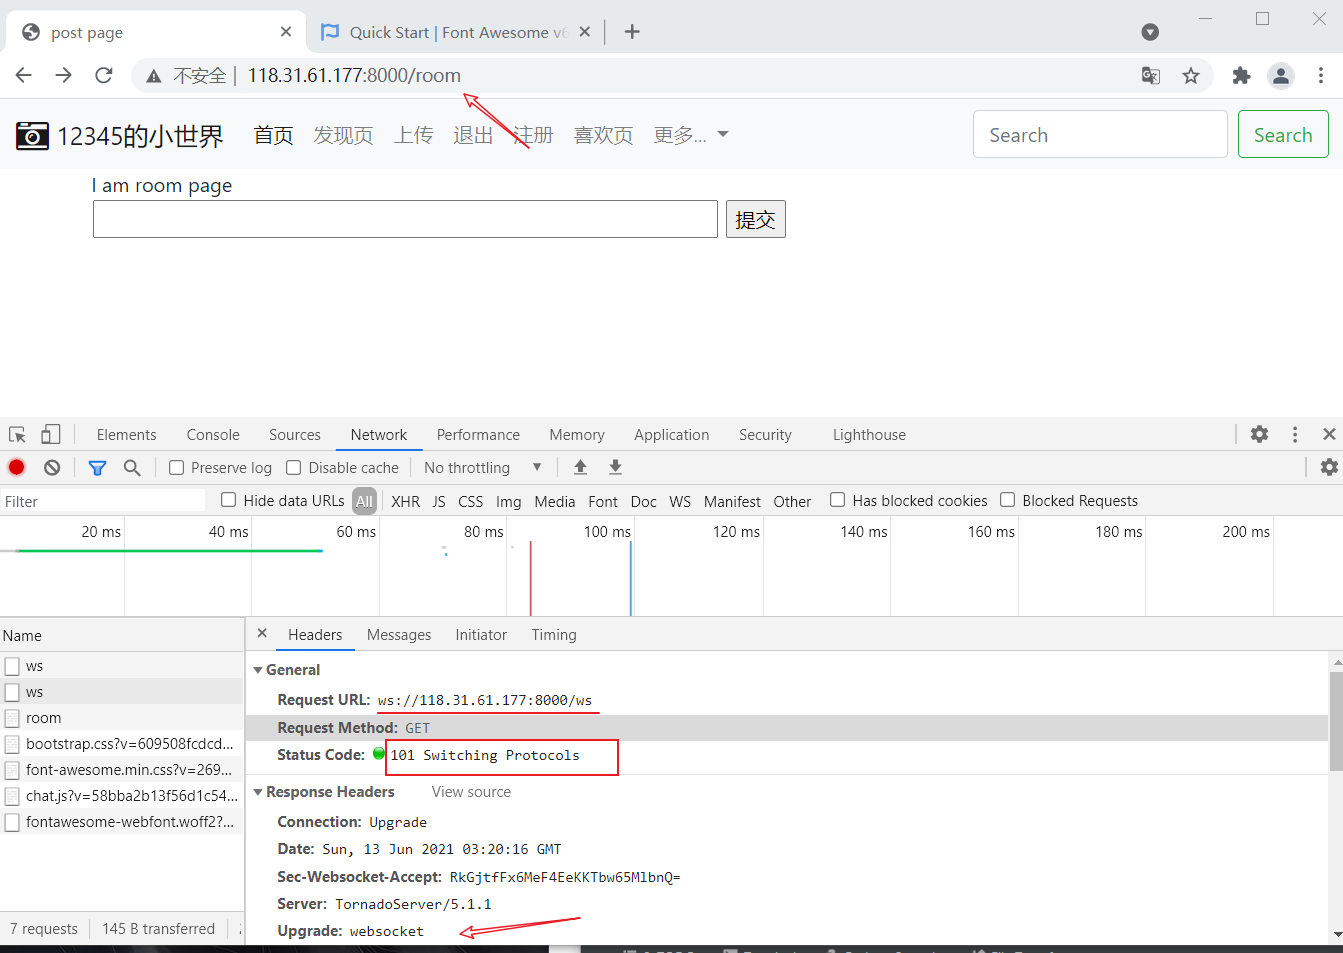Image resolution: width=1343 pixels, height=953 pixels.
Task: Filter requests by WS type
Action: [680, 501]
